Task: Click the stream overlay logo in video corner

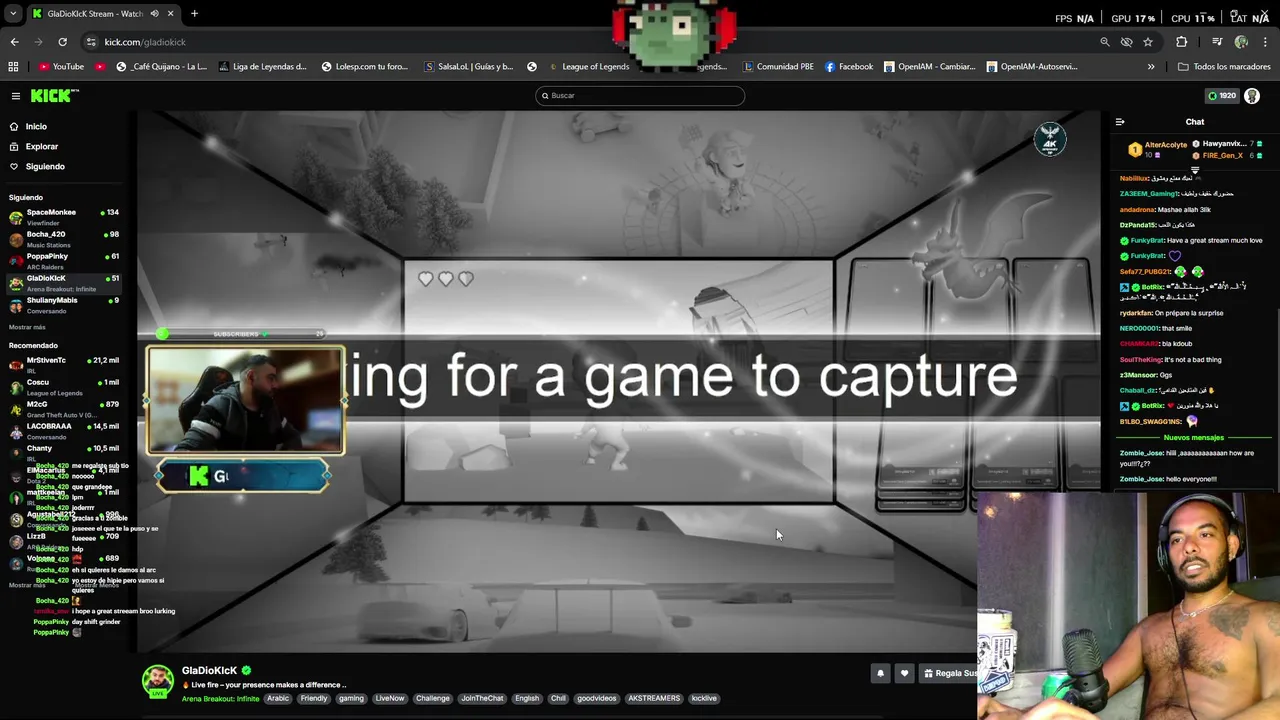Action: click(1050, 139)
